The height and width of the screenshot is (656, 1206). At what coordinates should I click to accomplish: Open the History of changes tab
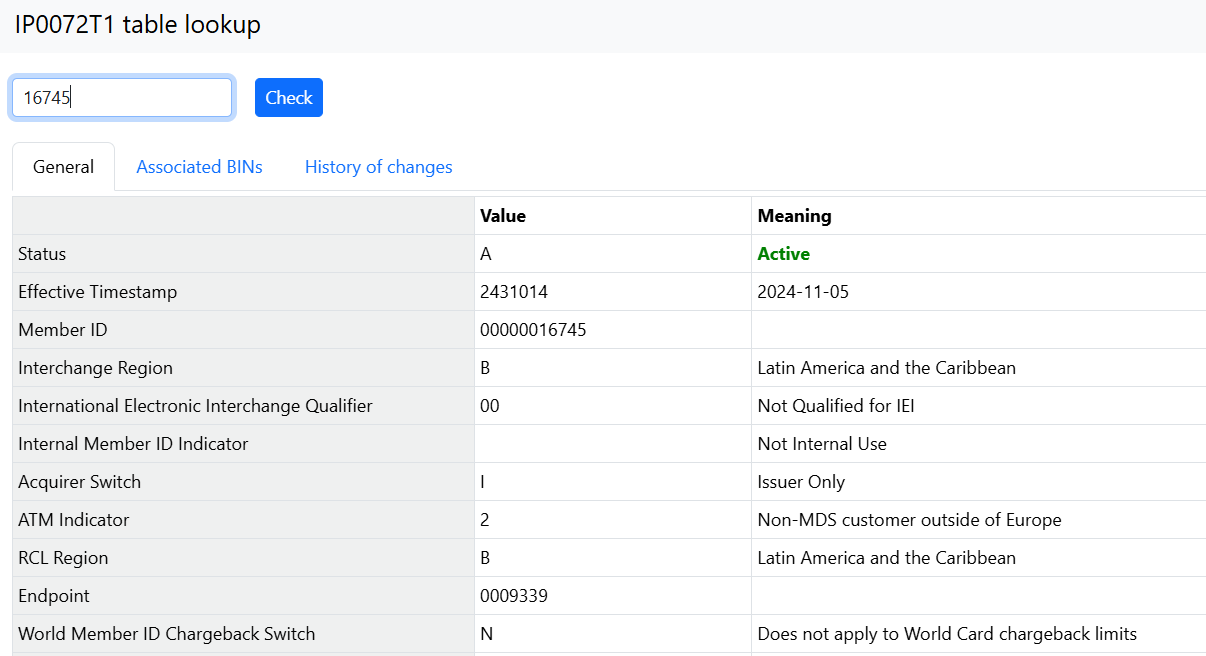(x=378, y=166)
